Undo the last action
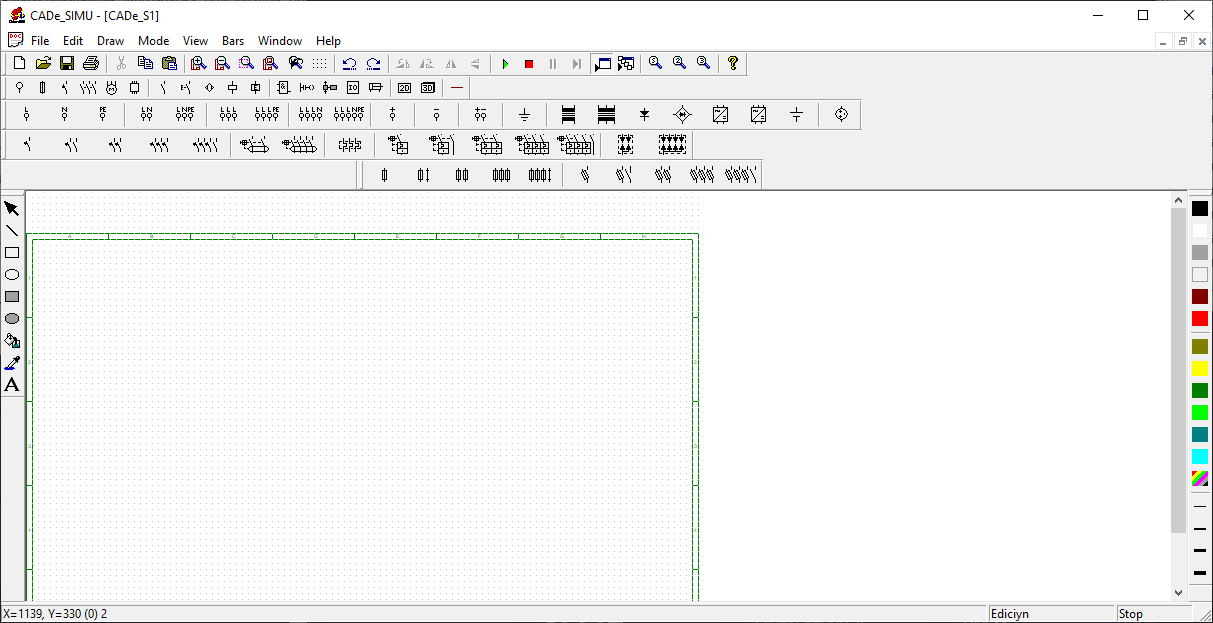 point(349,63)
